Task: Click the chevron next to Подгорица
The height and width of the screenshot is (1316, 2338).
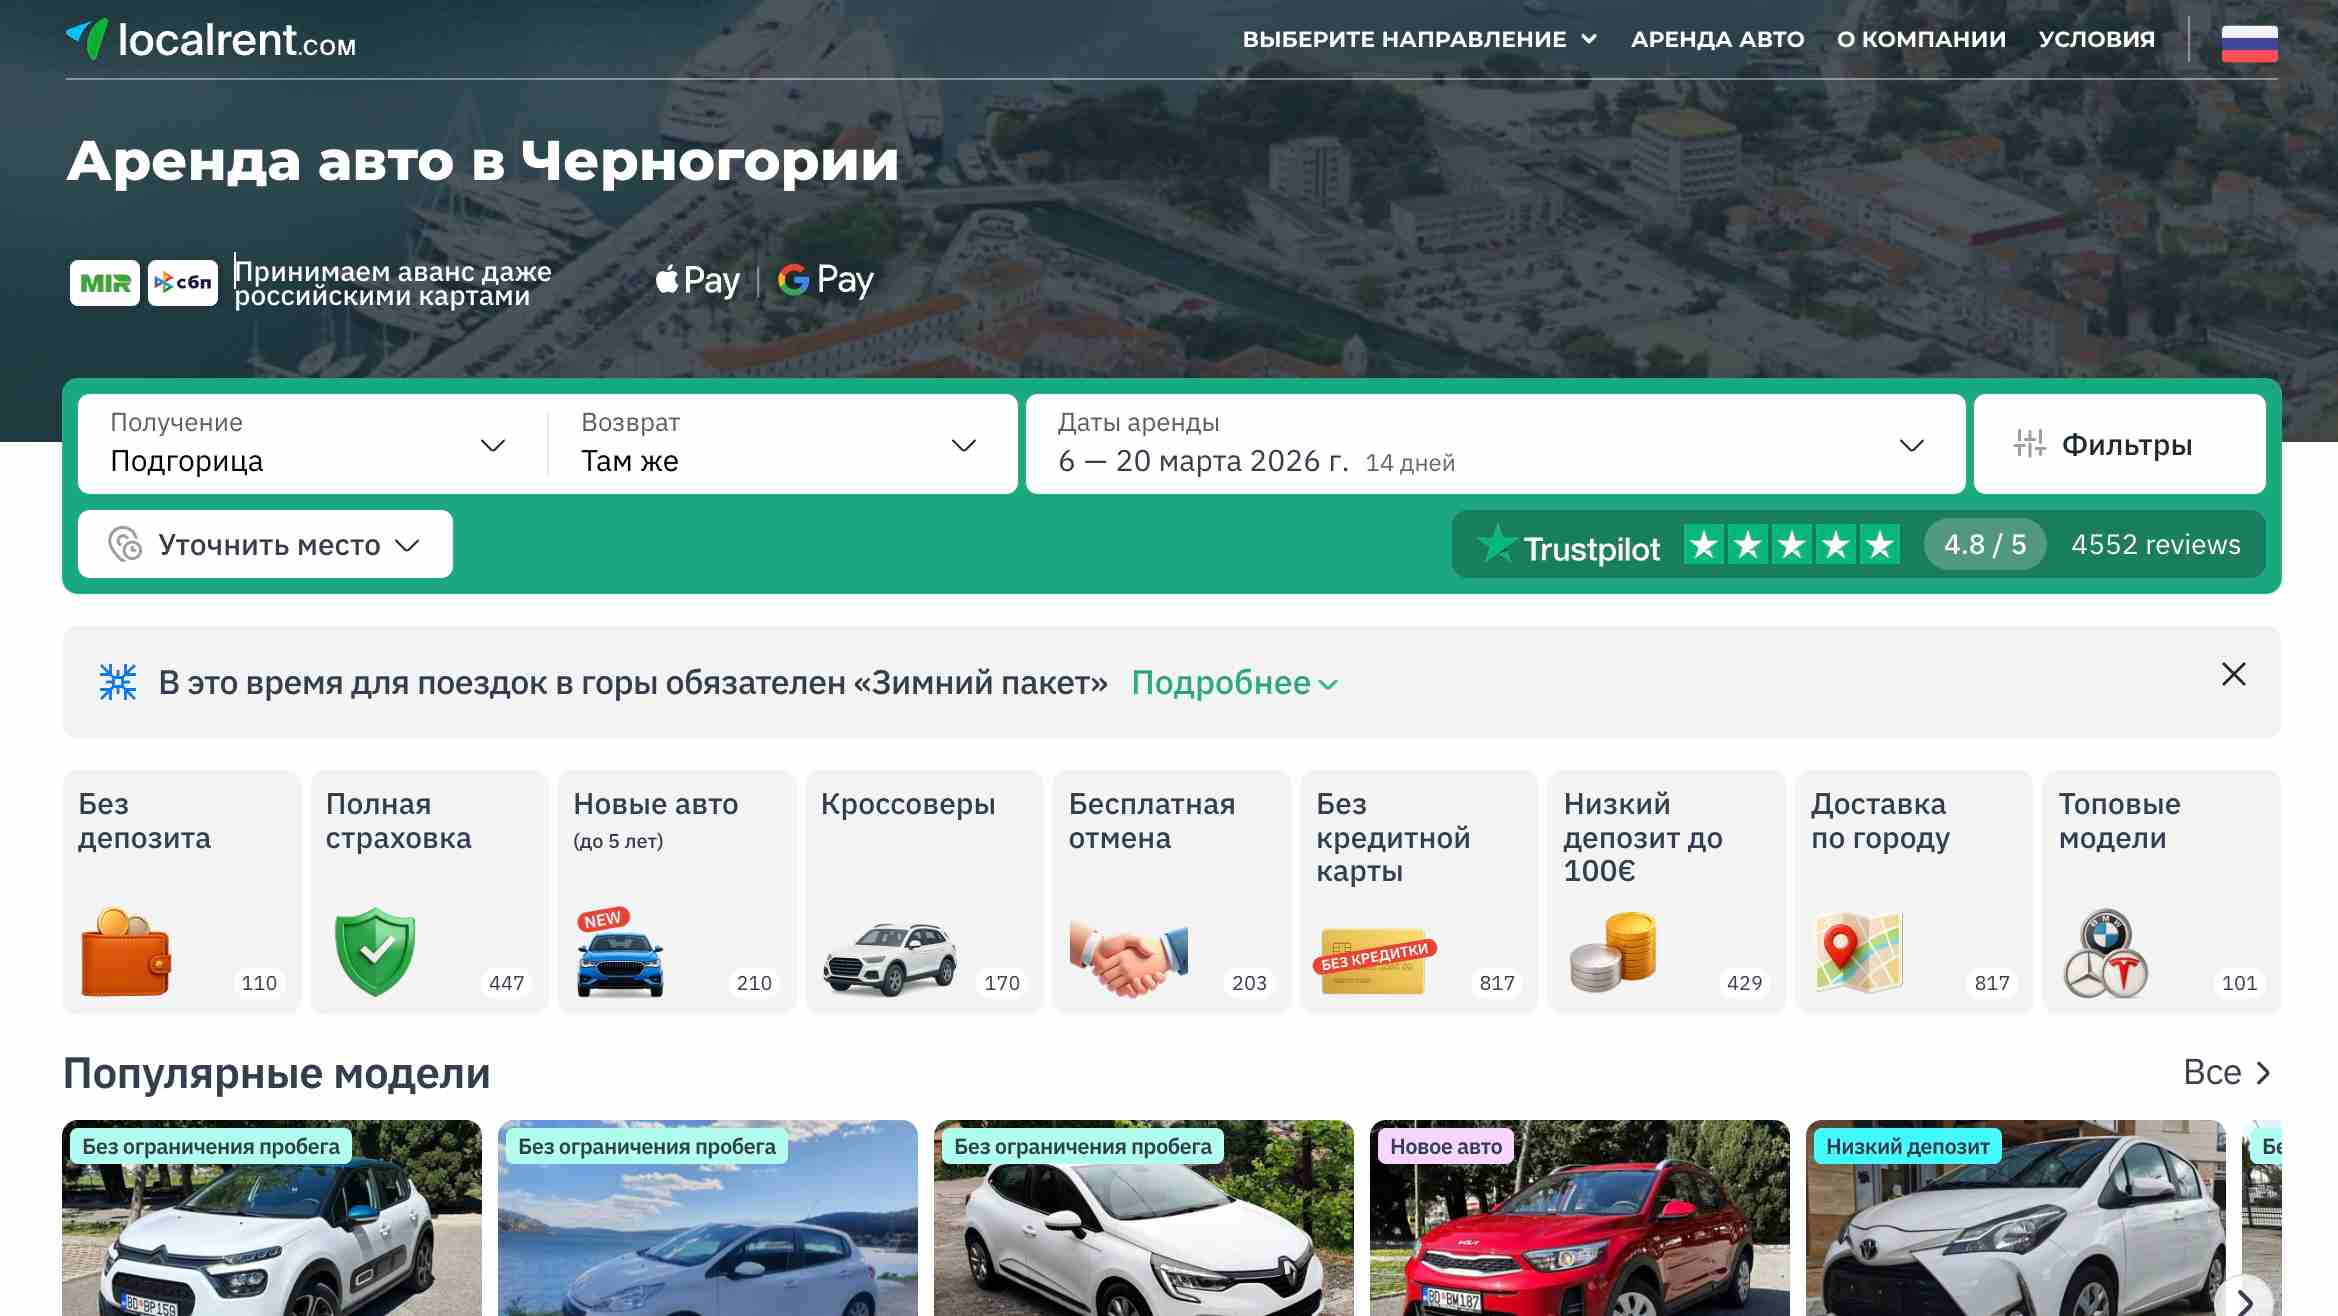Action: pyautogui.click(x=493, y=445)
